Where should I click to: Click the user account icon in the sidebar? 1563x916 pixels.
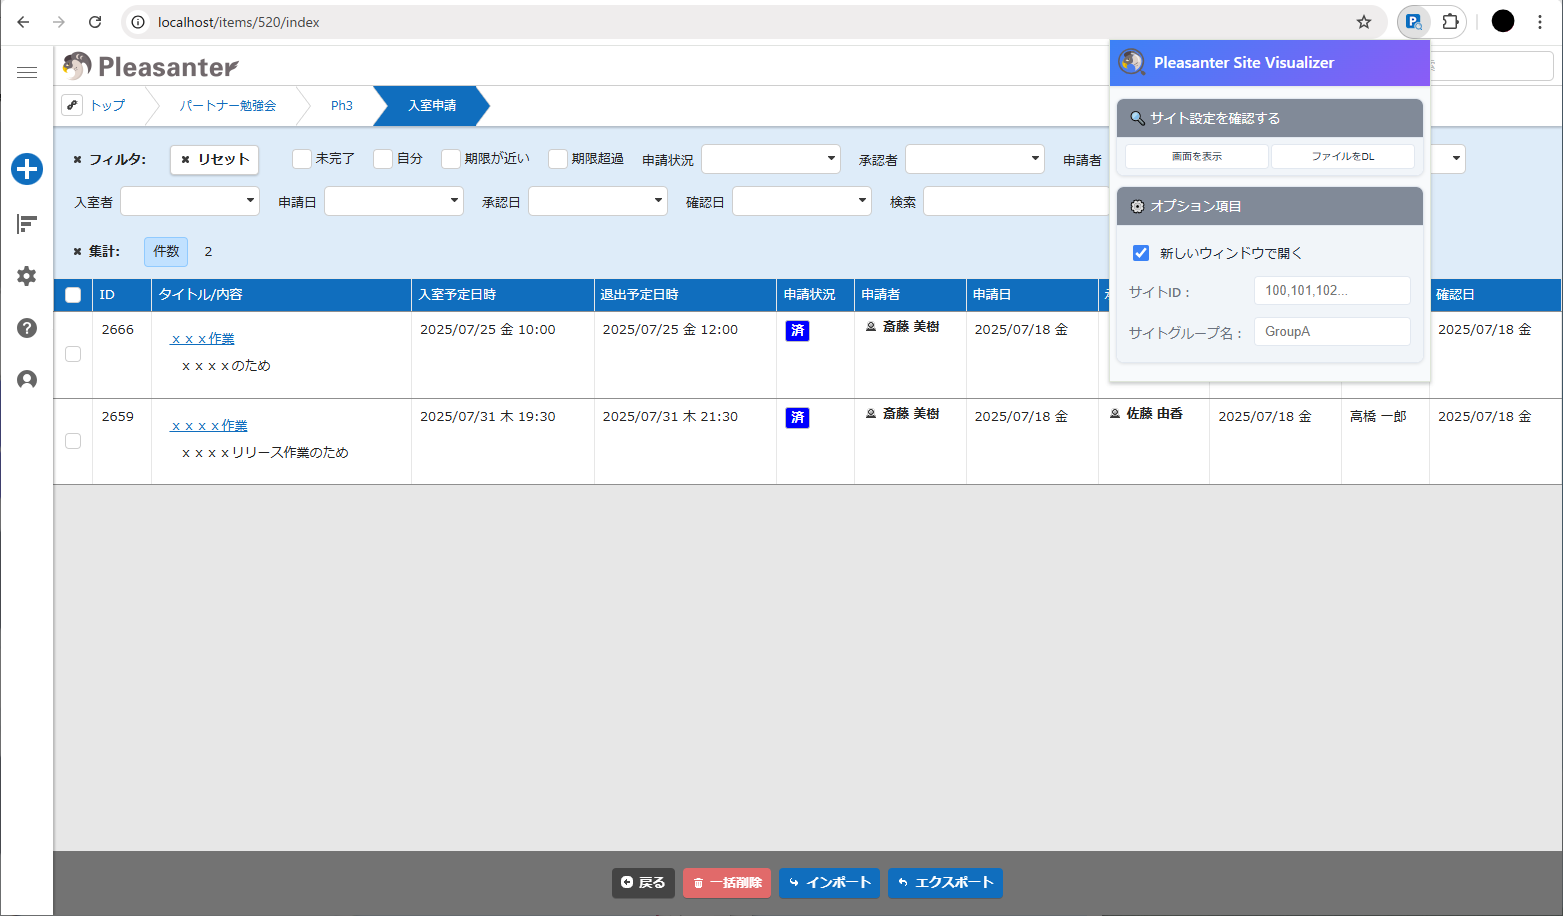tap(27, 380)
